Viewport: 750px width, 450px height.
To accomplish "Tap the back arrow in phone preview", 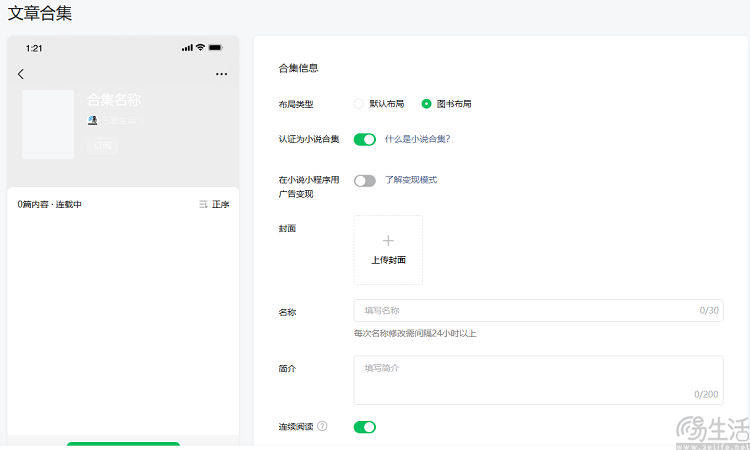I will [x=21, y=74].
